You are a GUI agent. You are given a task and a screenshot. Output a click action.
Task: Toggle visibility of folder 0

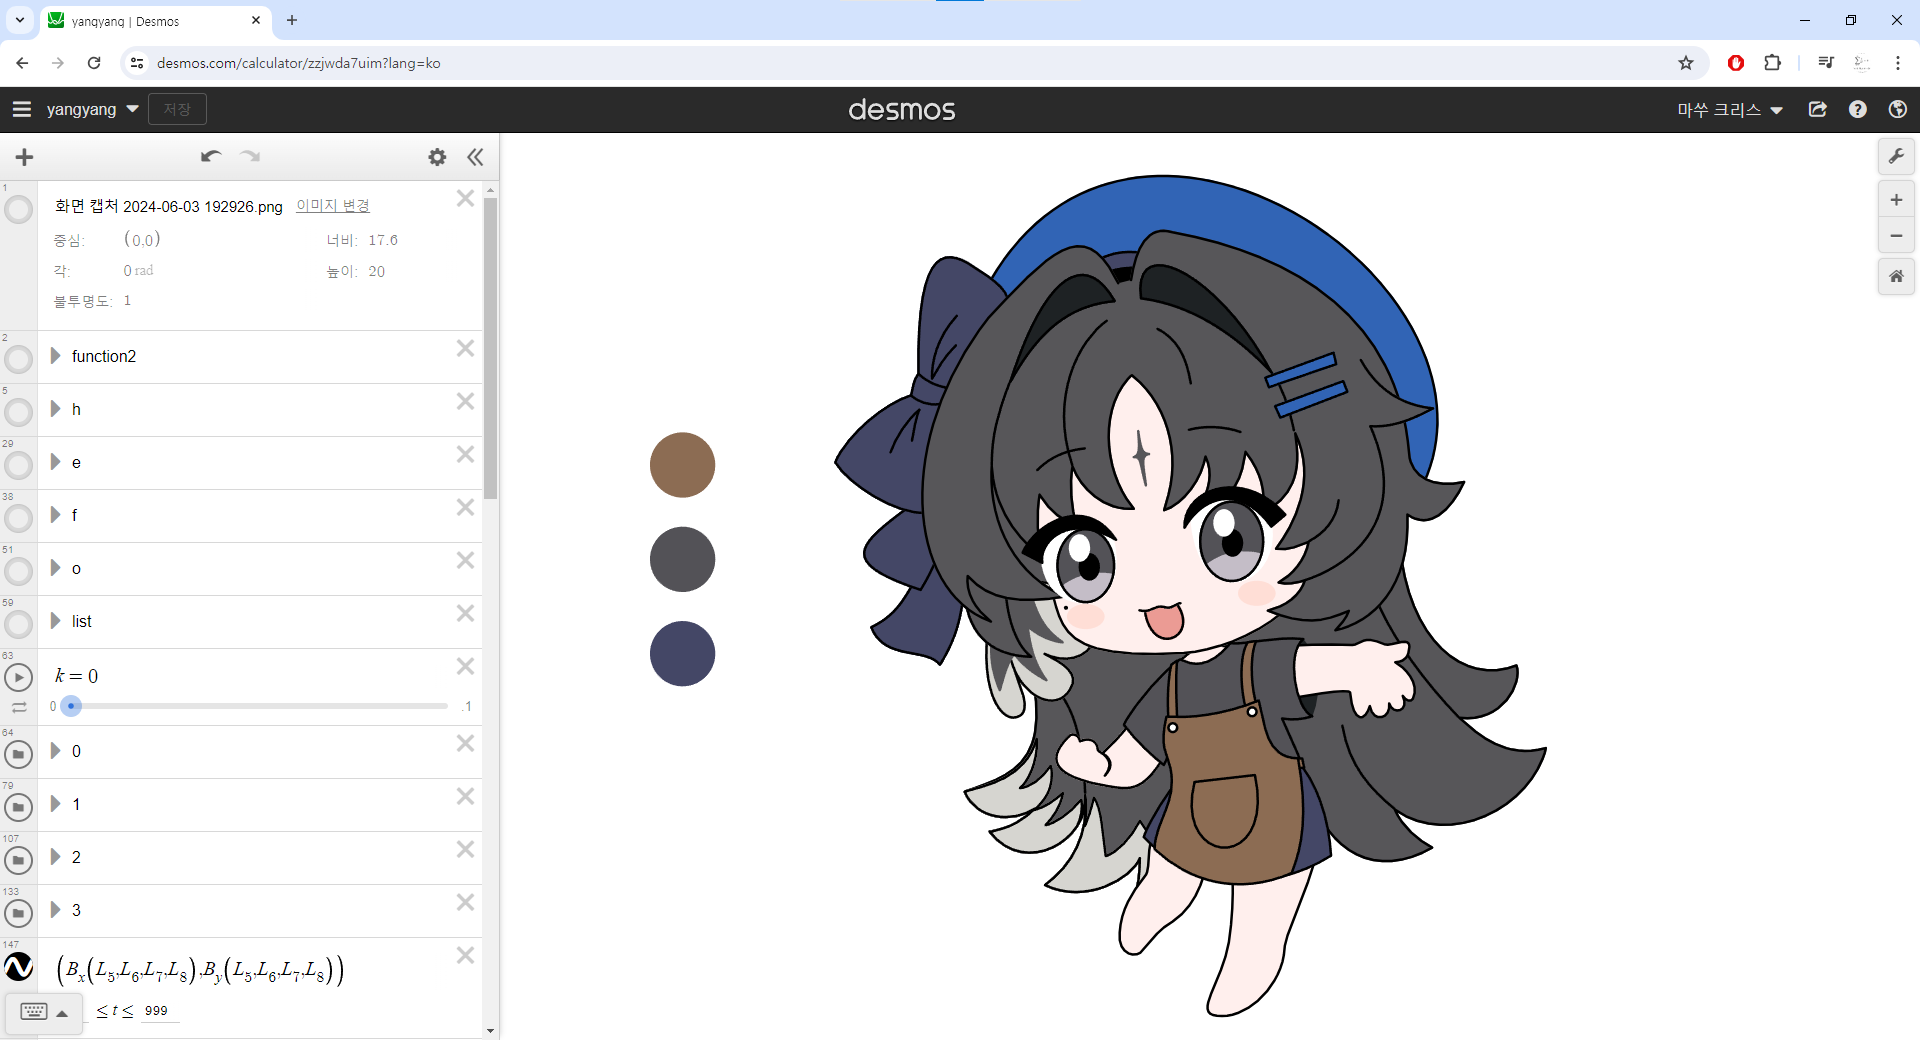coord(18,754)
